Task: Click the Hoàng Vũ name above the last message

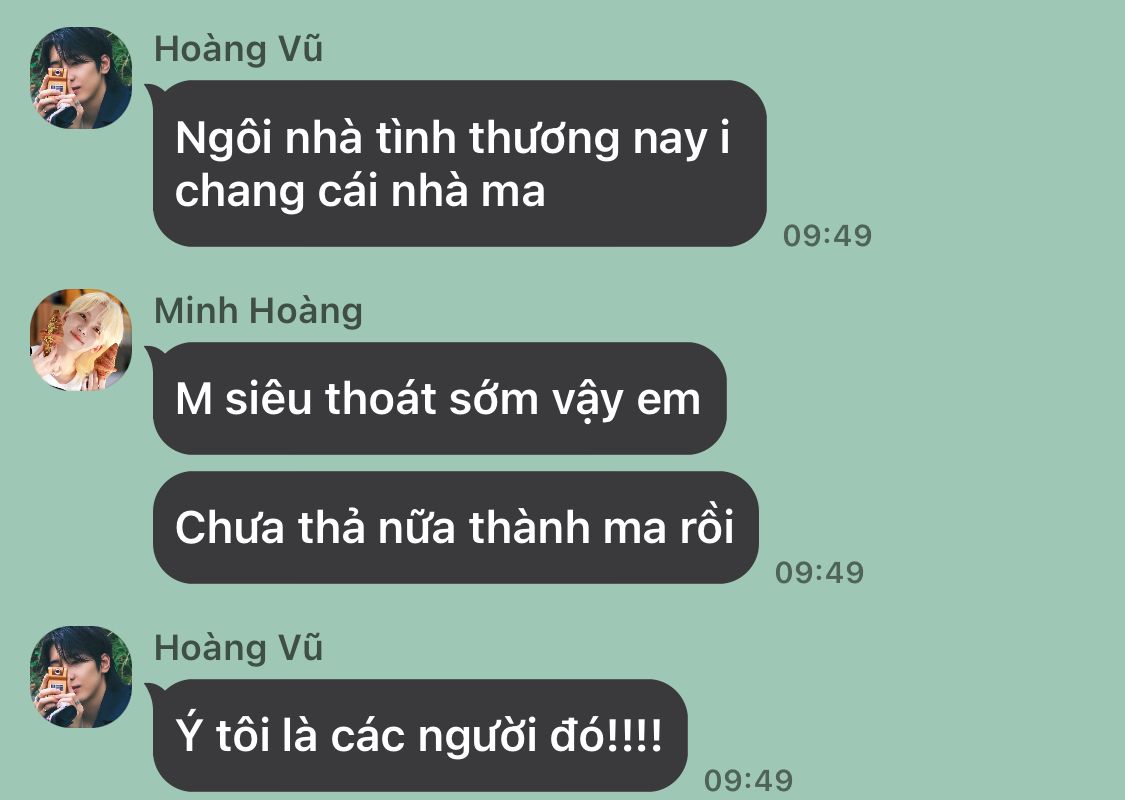Action: [x=238, y=649]
